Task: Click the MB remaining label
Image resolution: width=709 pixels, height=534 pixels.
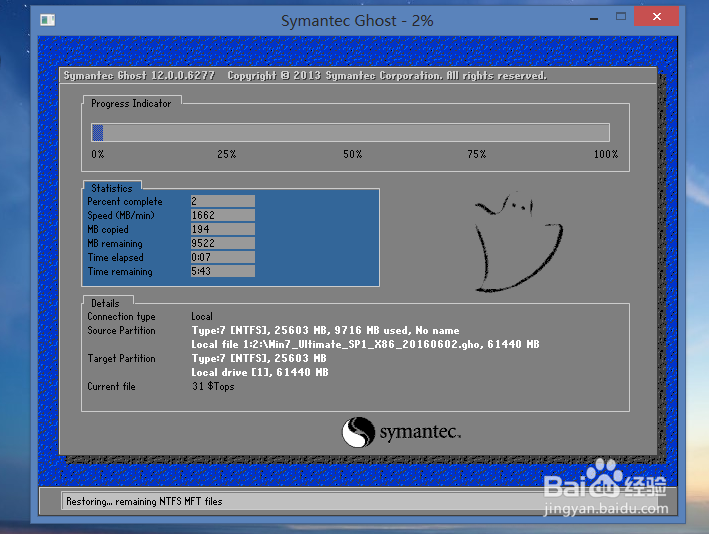Action: (x=115, y=243)
